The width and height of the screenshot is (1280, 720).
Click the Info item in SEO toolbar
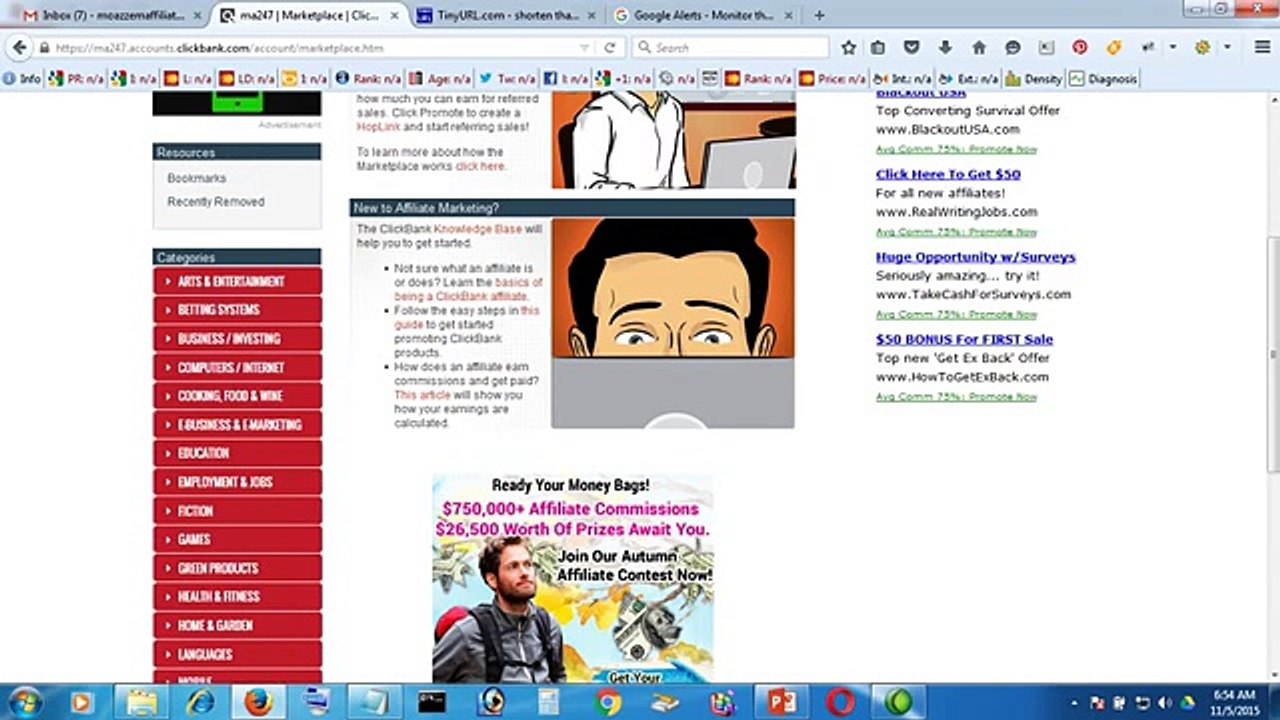[x=23, y=78]
